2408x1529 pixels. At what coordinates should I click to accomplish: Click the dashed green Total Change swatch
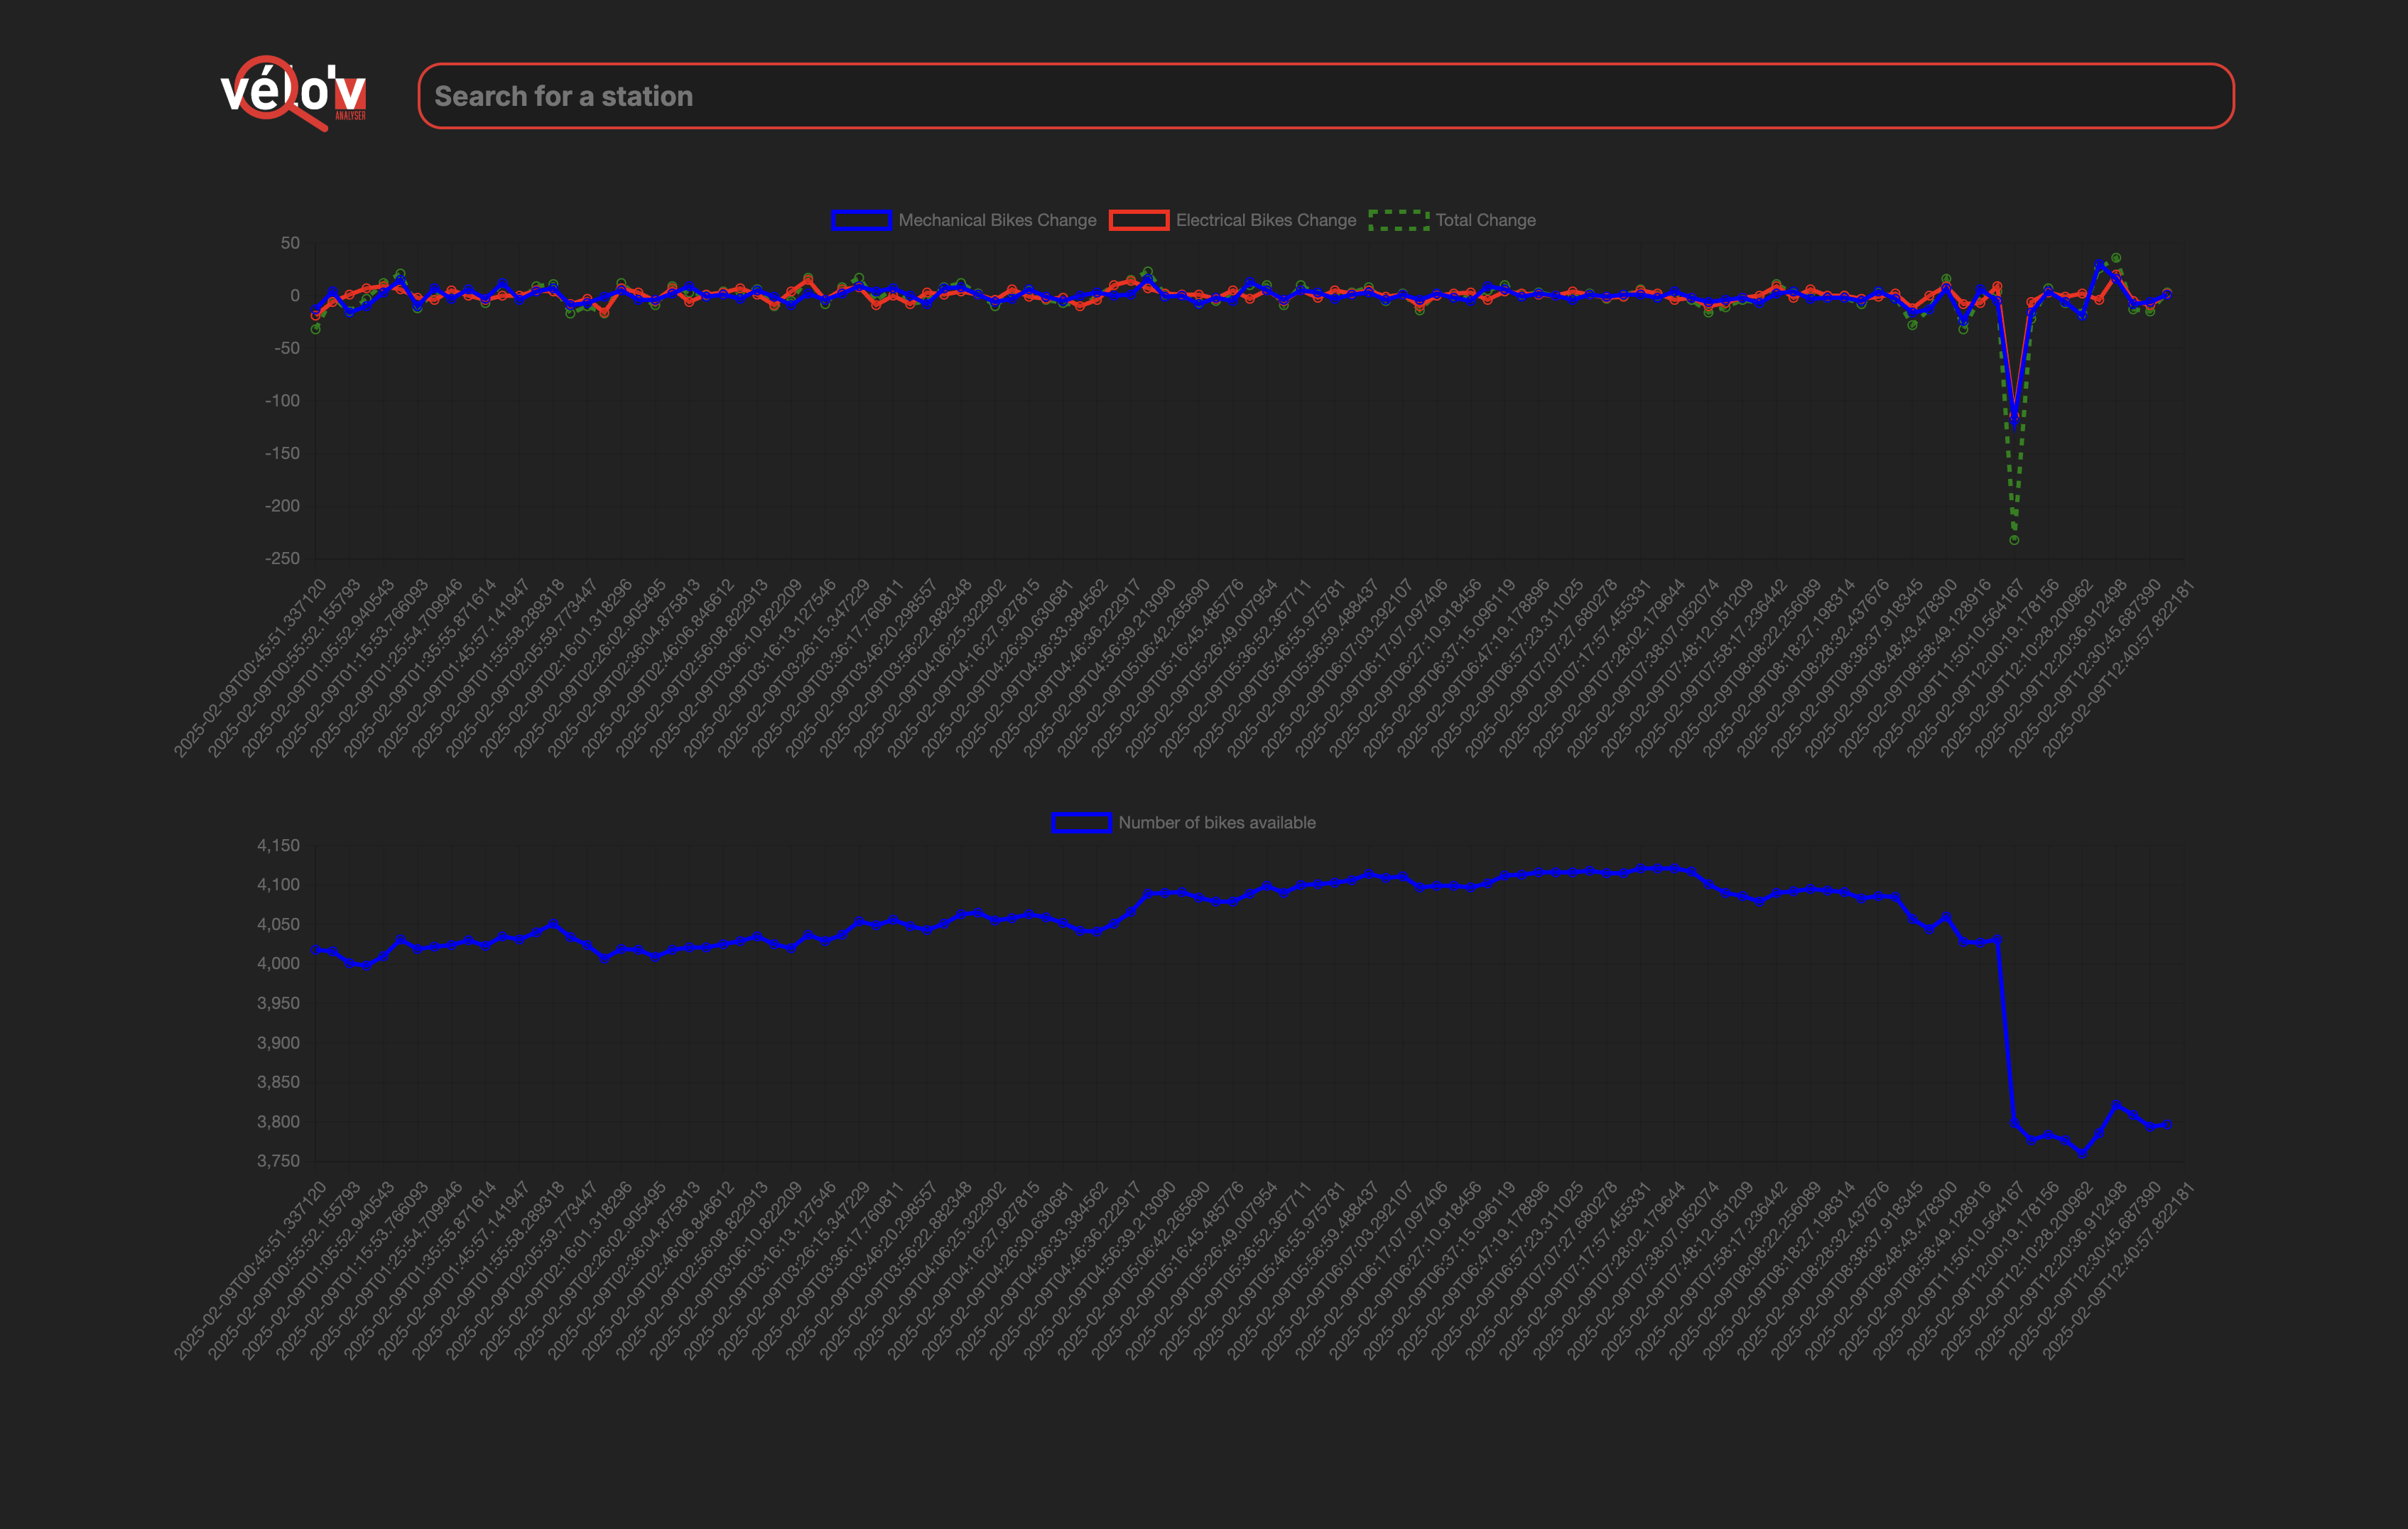click(1398, 221)
